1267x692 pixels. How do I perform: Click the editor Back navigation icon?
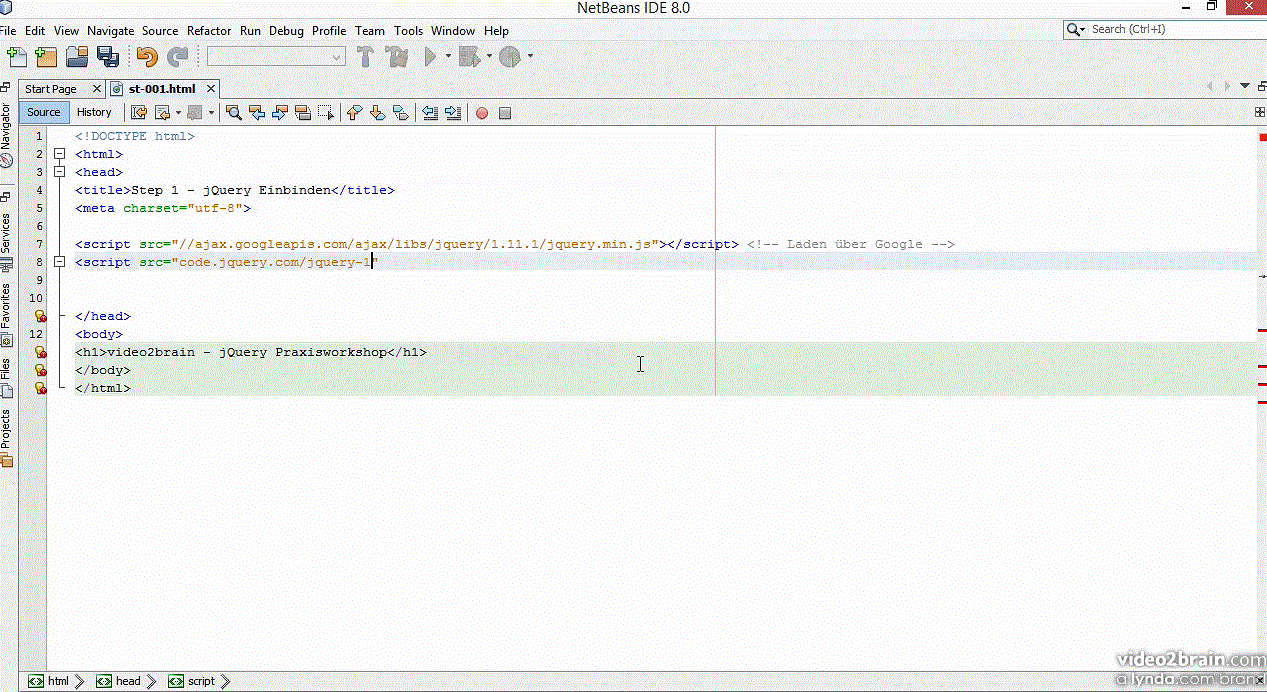(x=161, y=113)
